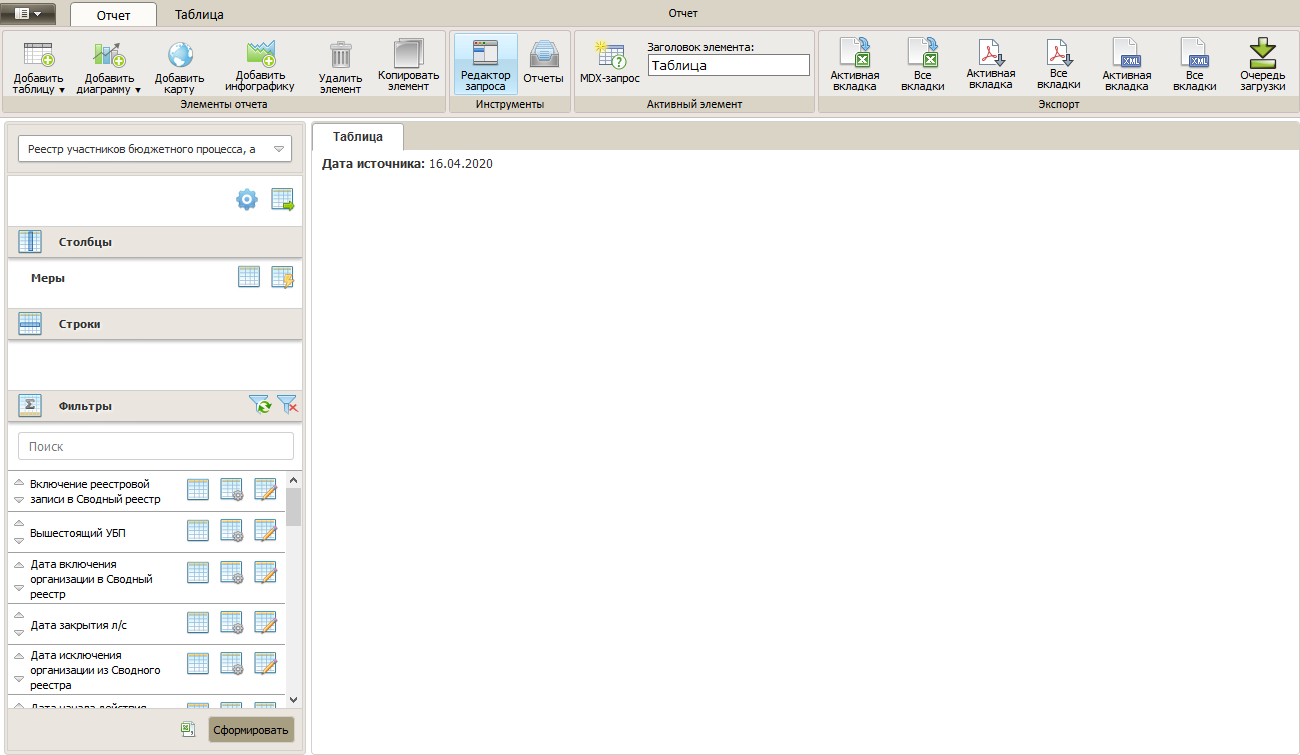Click the Меры table icon
Screen dimensions: 1300x755
click(x=249, y=278)
